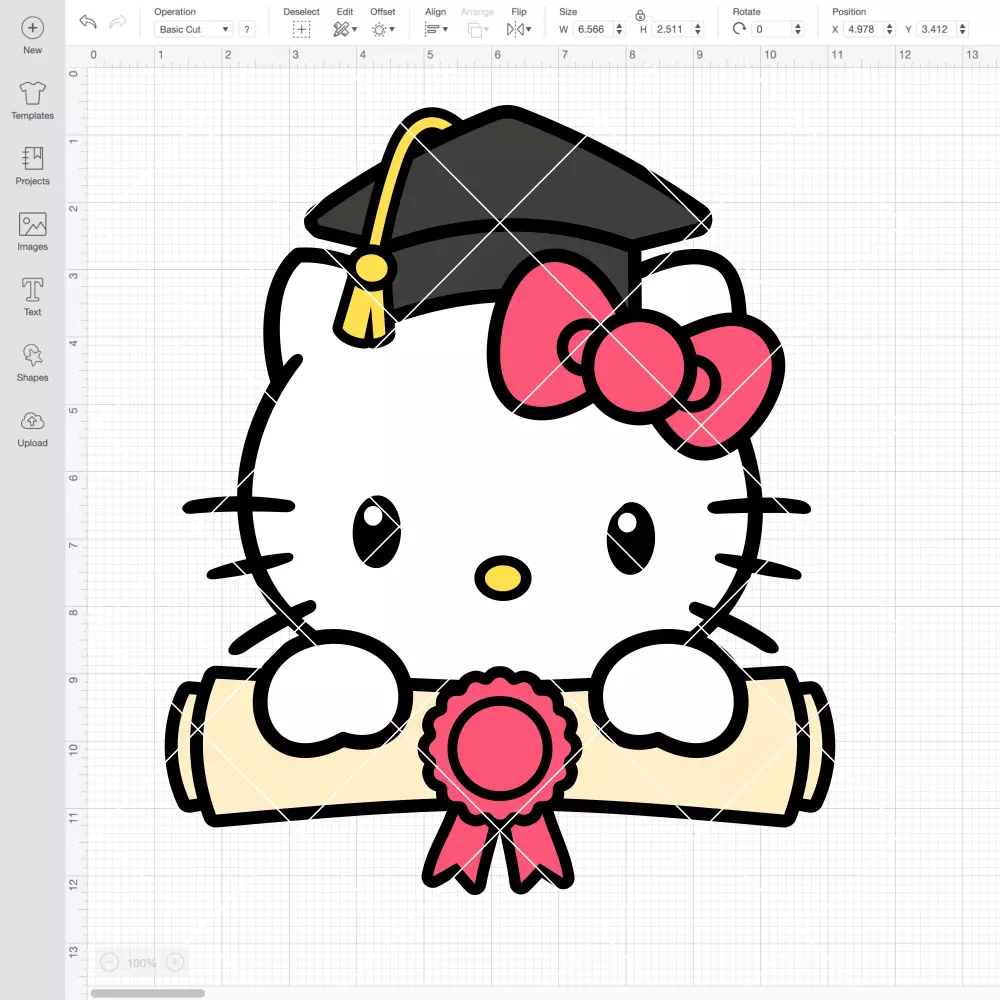Click the horizontal canvas scrollbar
1000x1000 pixels.
point(148,993)
